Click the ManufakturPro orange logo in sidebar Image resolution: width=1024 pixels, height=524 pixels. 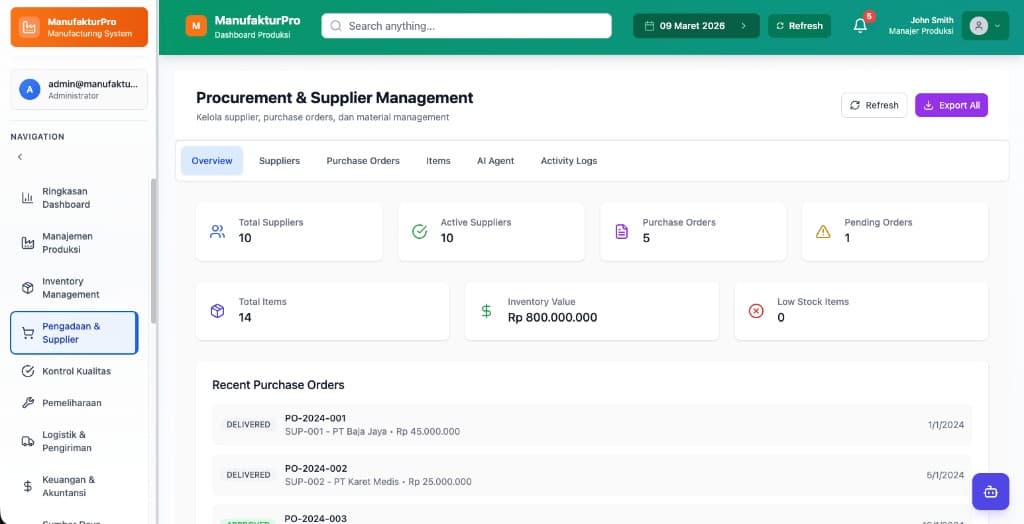click(x=29, y=27)
